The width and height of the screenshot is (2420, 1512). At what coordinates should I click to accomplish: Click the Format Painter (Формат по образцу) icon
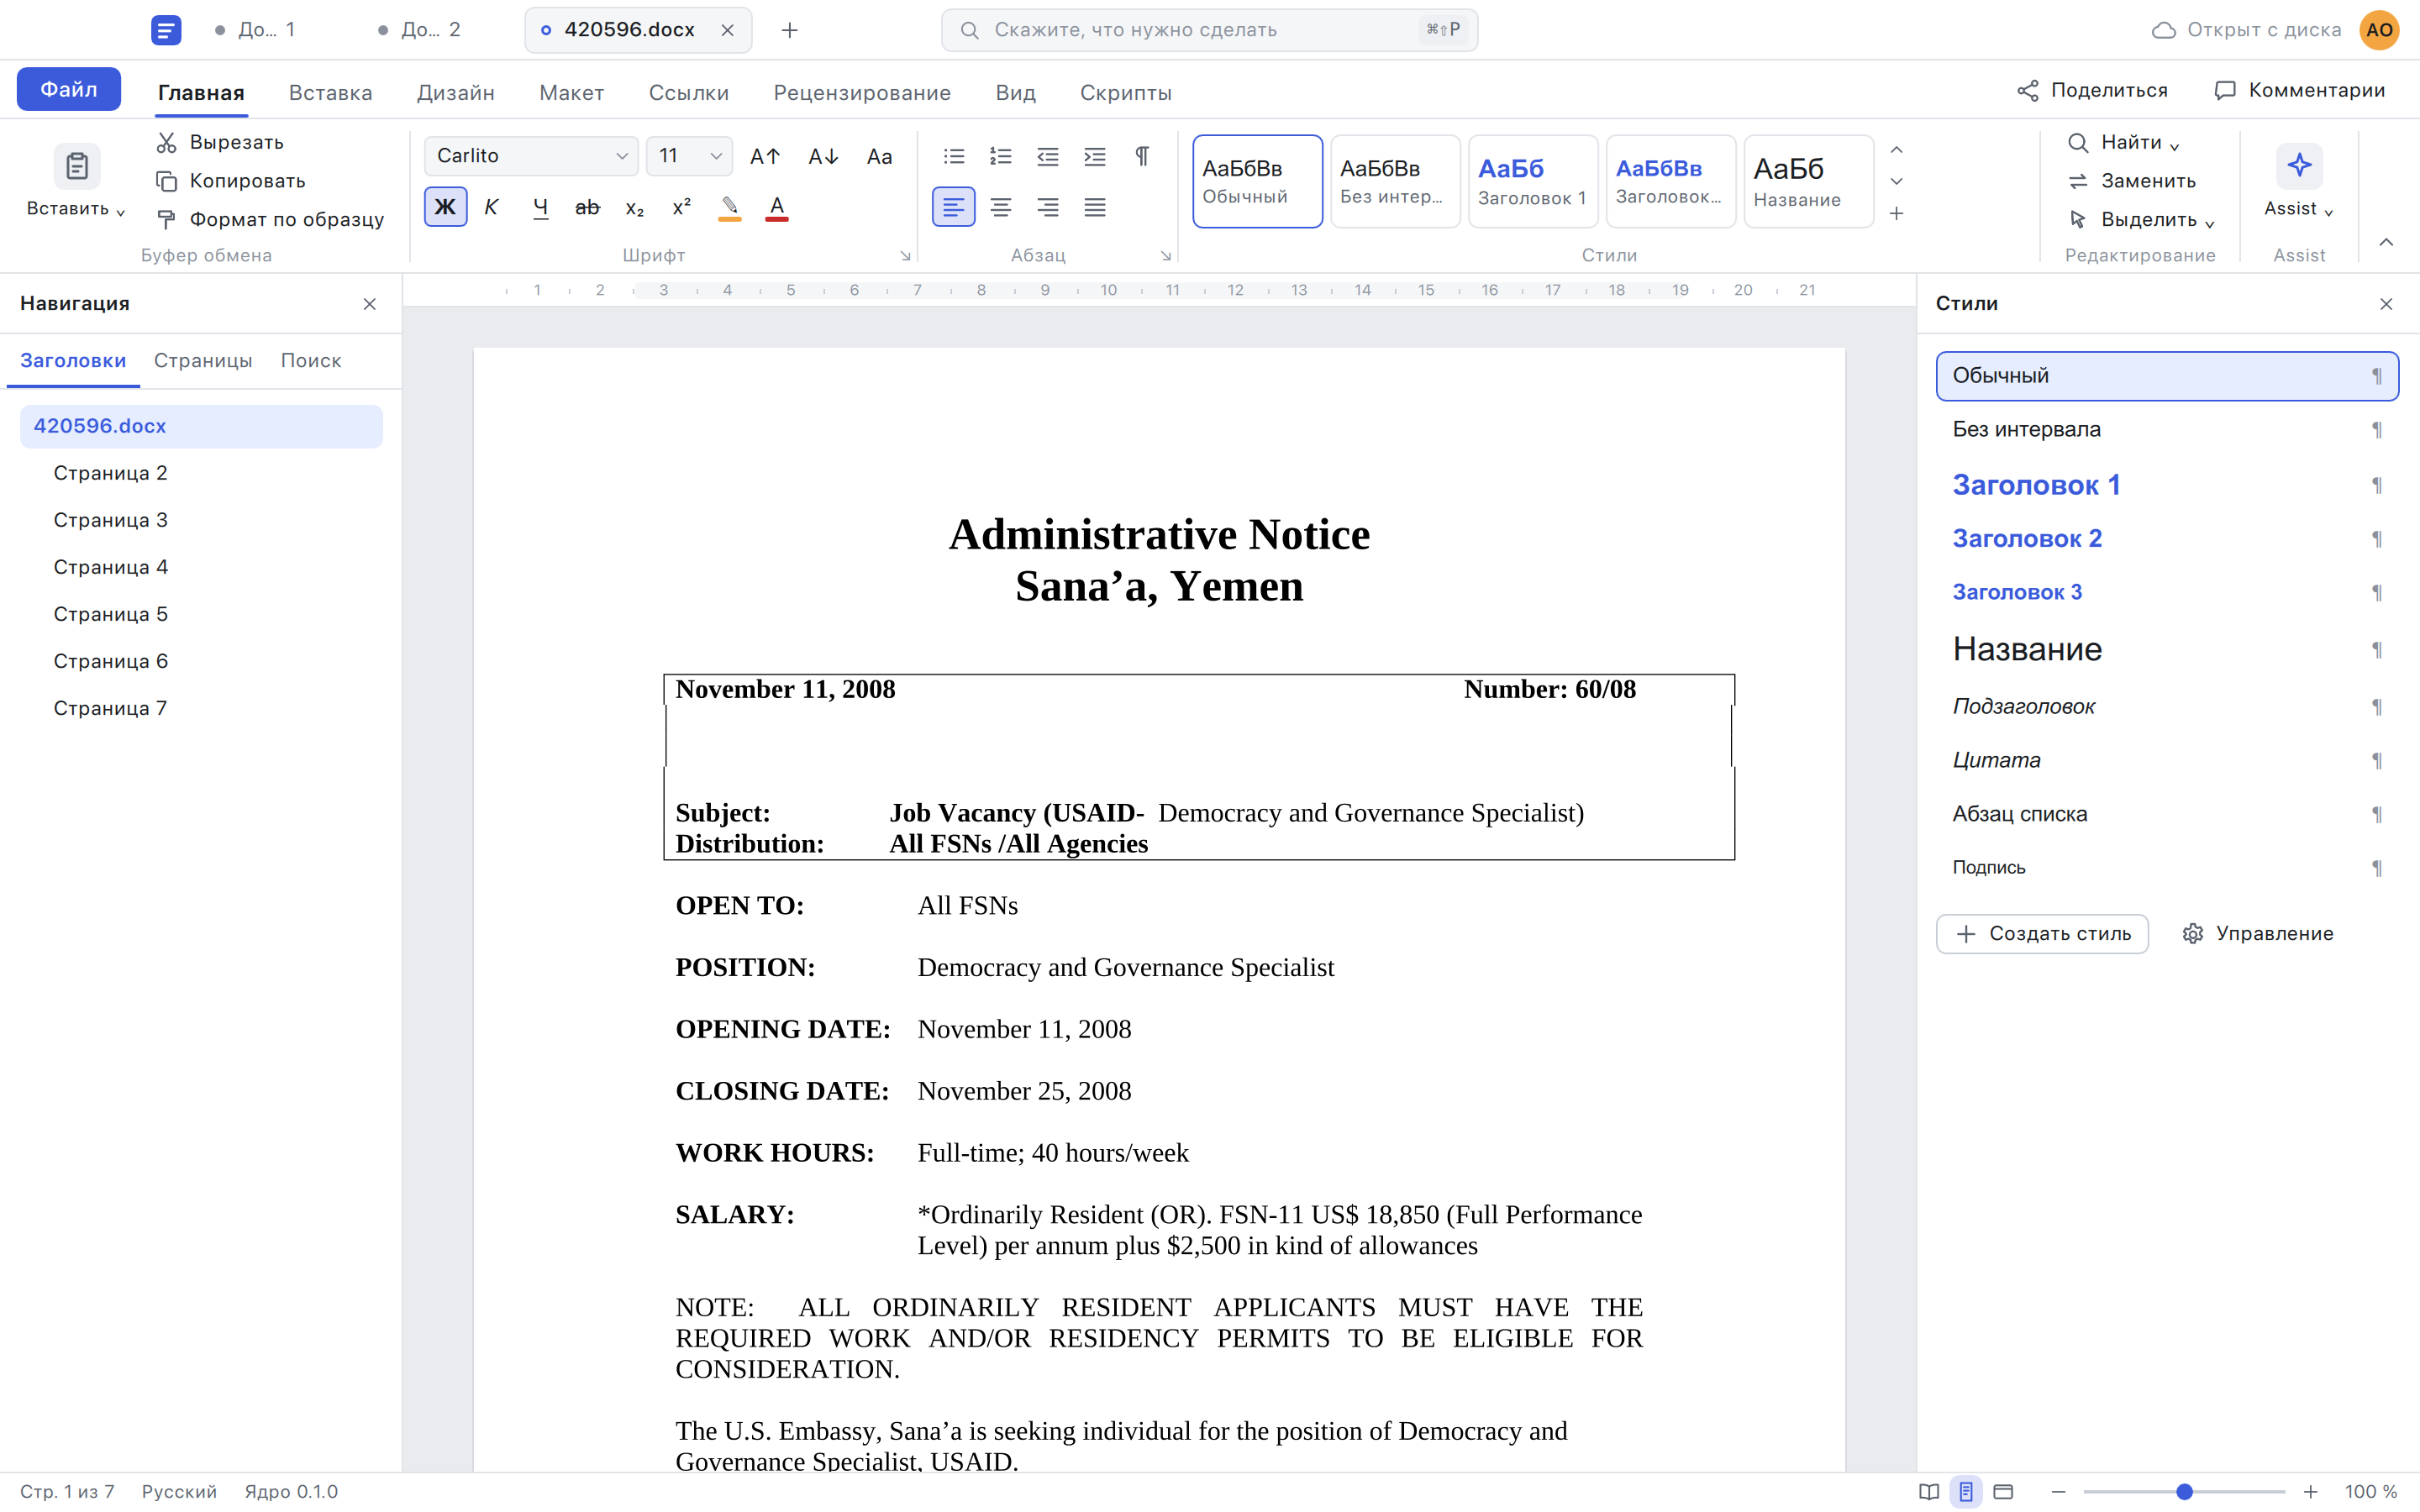click(x=167, y=219)
